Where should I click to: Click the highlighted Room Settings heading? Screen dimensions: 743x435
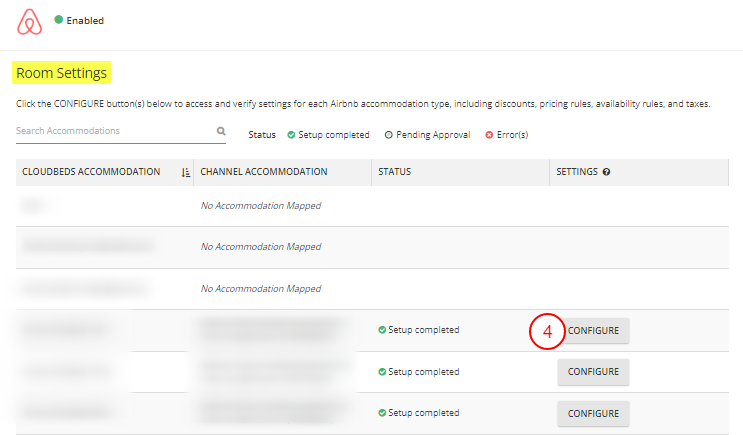[62, 73]
